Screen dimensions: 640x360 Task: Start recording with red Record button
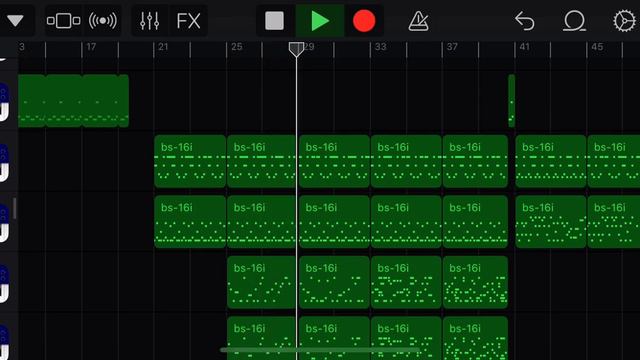click(x=364, y=20)
